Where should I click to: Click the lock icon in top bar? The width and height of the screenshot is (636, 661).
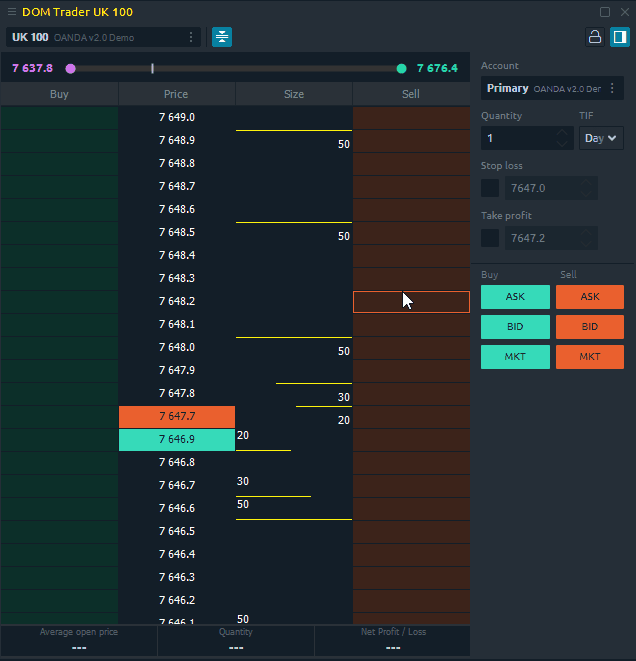pos(595,37)
